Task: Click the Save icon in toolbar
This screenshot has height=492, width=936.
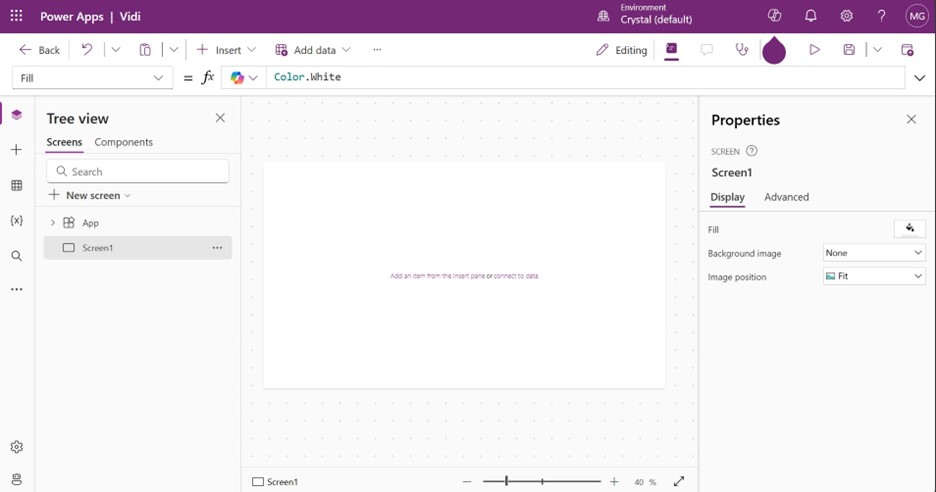Action: [849, 50]
